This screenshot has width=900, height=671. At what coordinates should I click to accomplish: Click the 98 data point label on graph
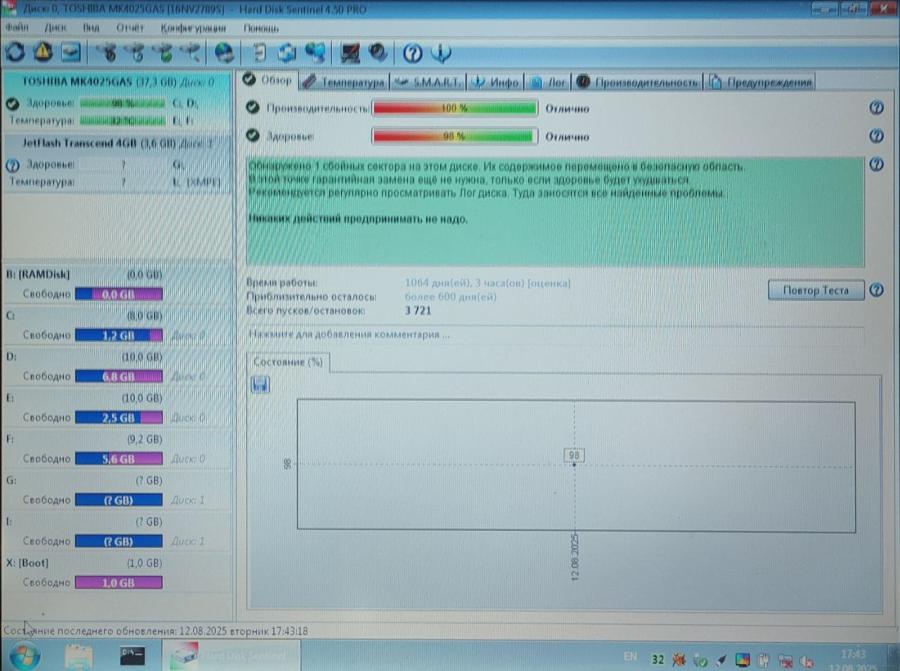point(574,455)
